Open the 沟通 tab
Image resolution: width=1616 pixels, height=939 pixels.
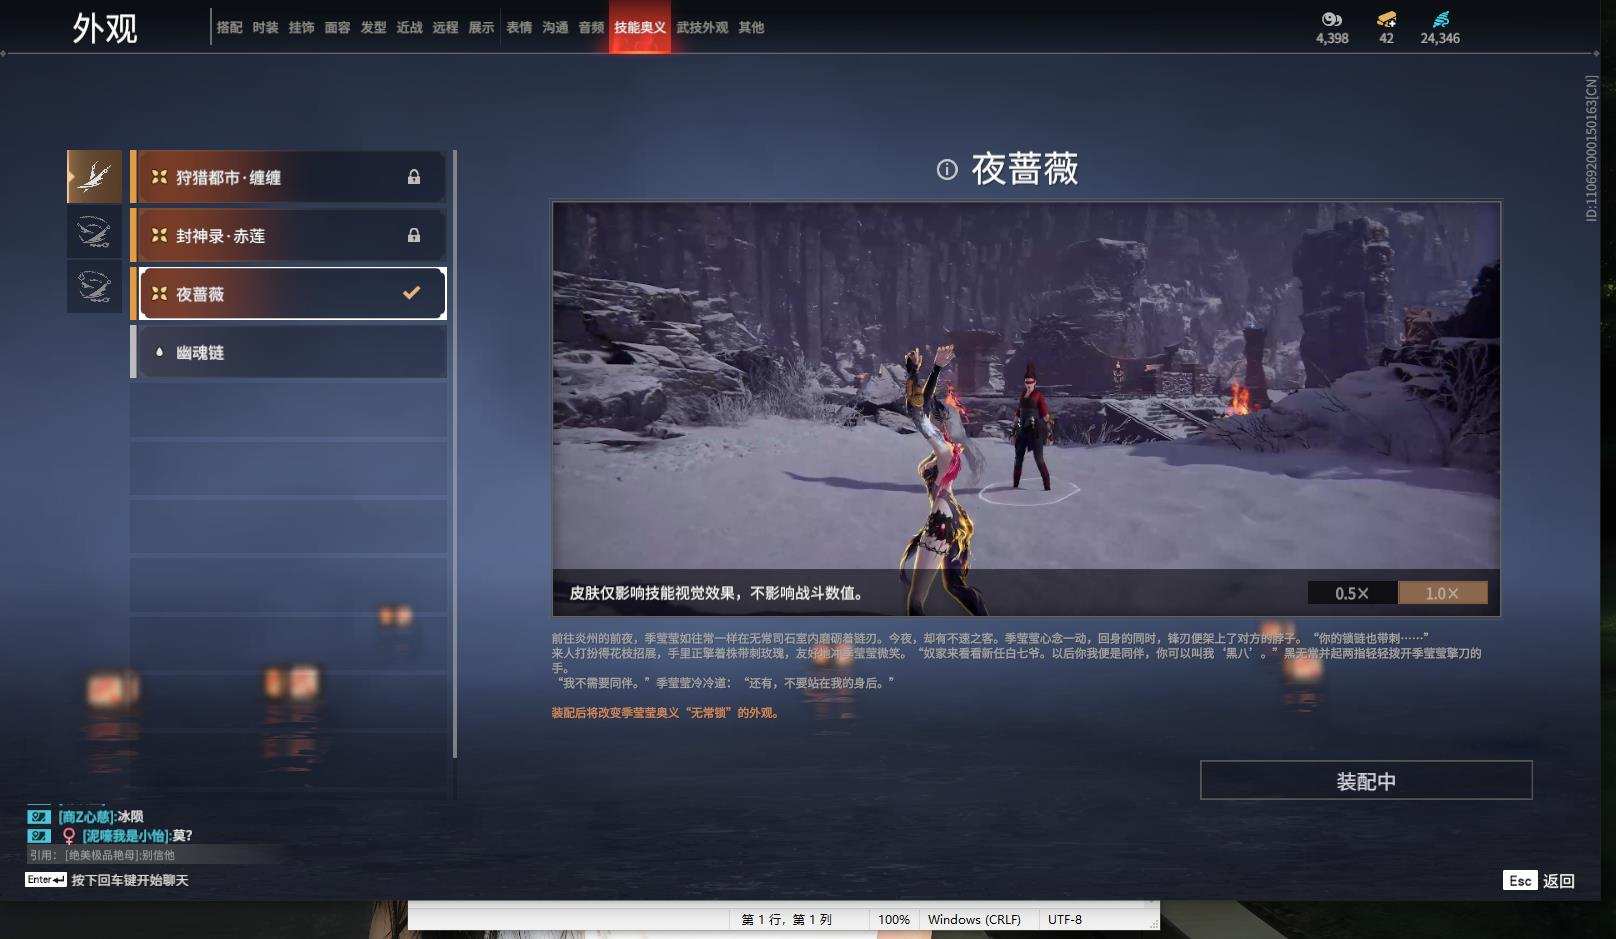coord(555,28)
